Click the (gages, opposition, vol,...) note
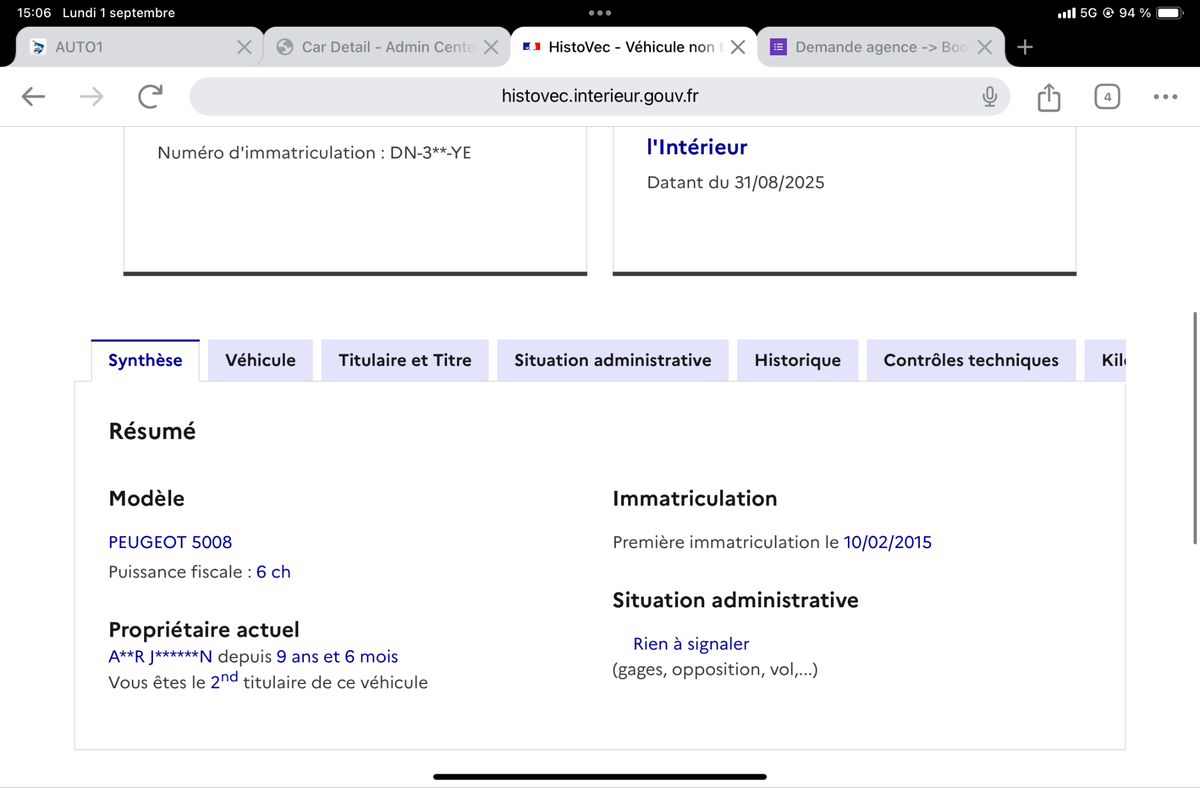 pyautogui.click(x=715, y=670)
